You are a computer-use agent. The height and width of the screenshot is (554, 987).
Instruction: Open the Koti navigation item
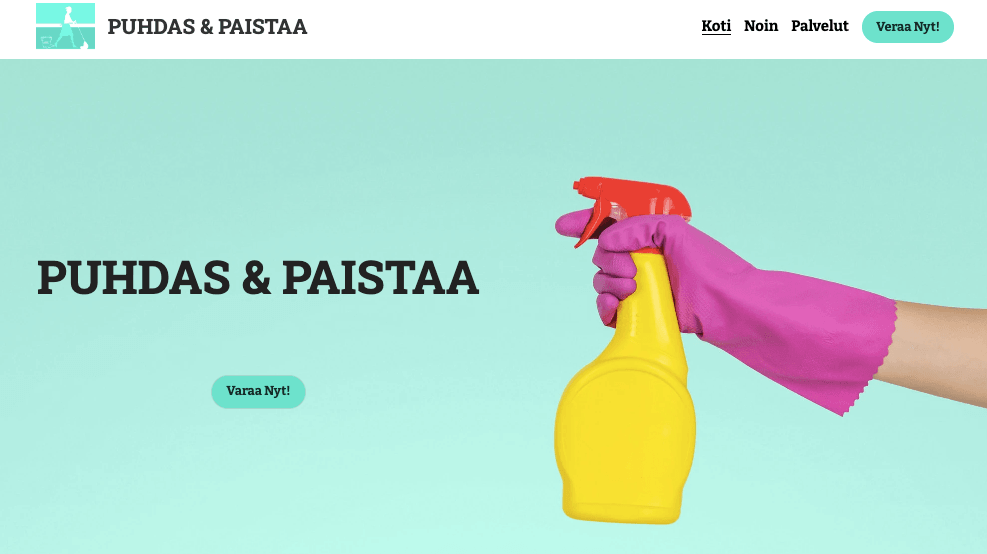click(716, 26)
